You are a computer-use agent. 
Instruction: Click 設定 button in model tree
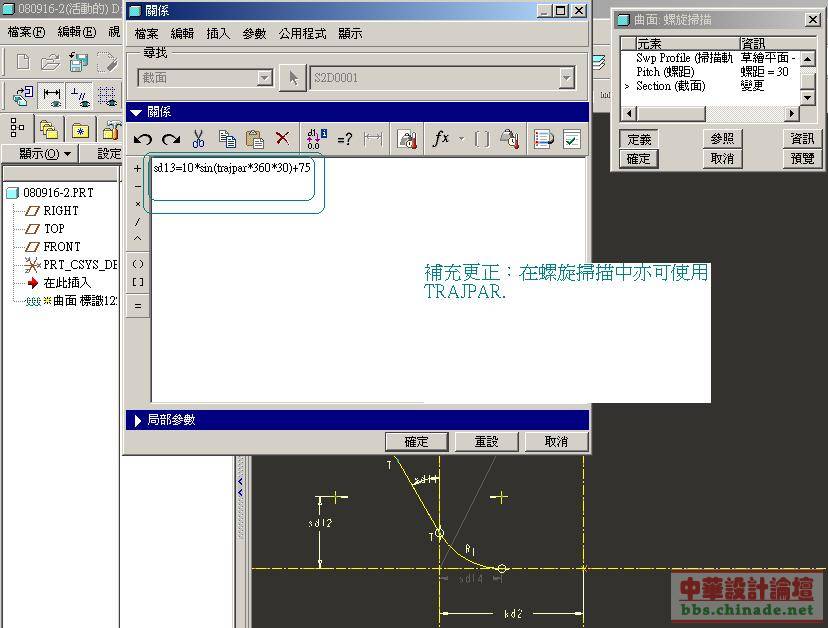click(109, 154)
